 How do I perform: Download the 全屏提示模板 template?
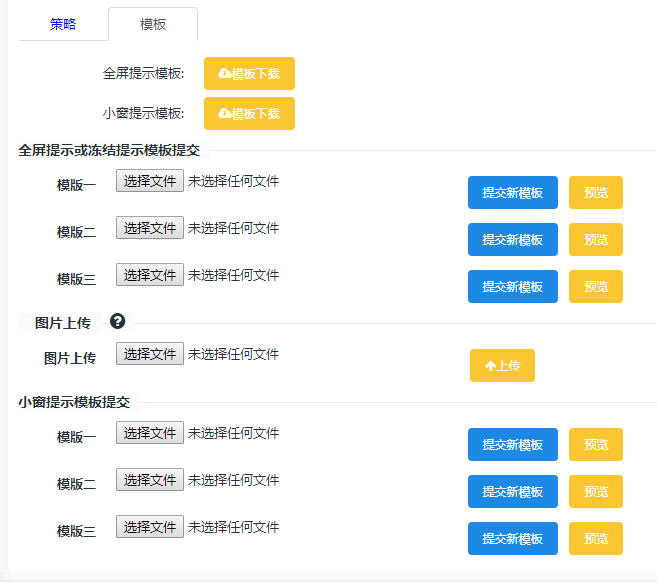[249, 74]
